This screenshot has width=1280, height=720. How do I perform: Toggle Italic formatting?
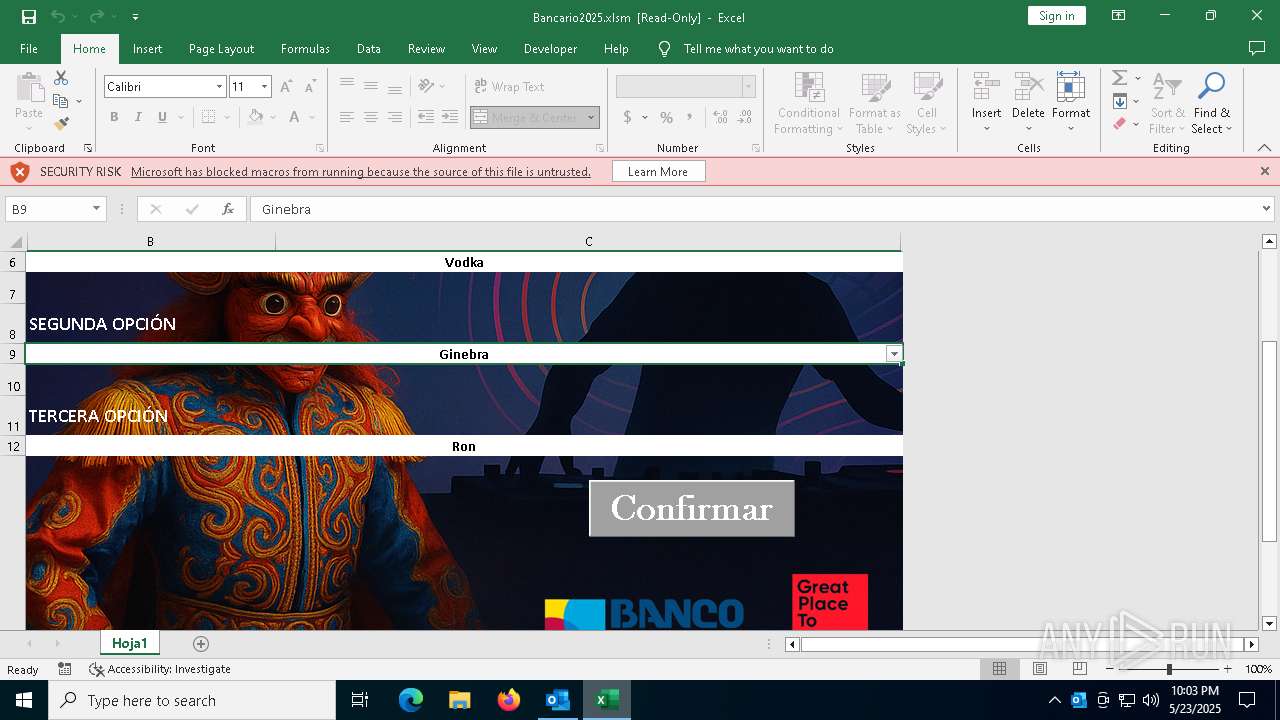138,117
